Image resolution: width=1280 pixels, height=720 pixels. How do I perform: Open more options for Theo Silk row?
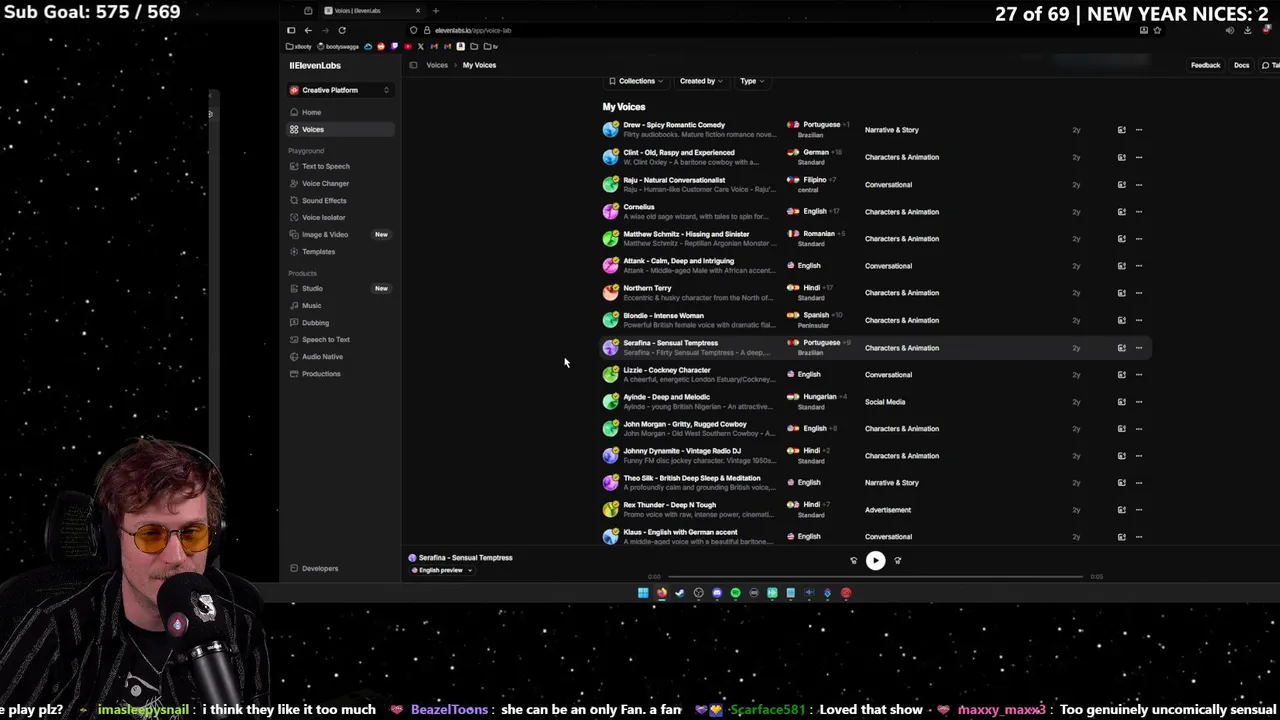pyautogui.click(x=1139, y=483)
